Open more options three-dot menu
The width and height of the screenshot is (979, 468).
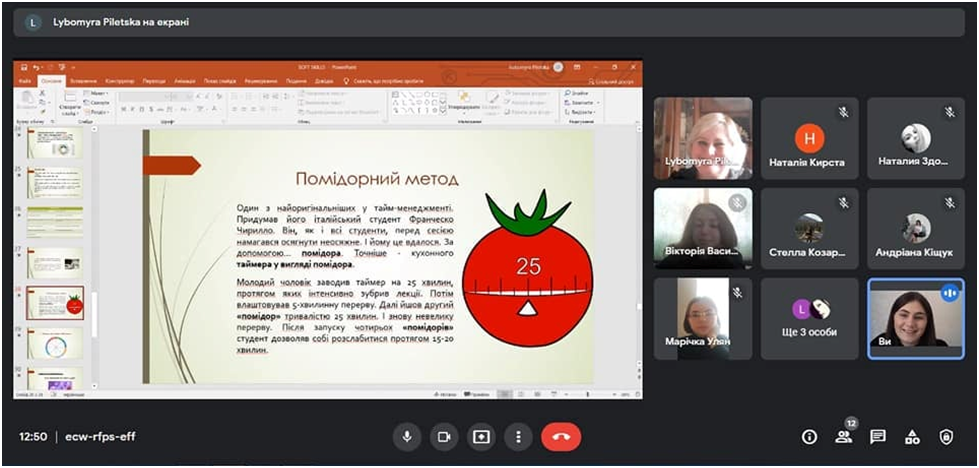(x=517, y=436)
